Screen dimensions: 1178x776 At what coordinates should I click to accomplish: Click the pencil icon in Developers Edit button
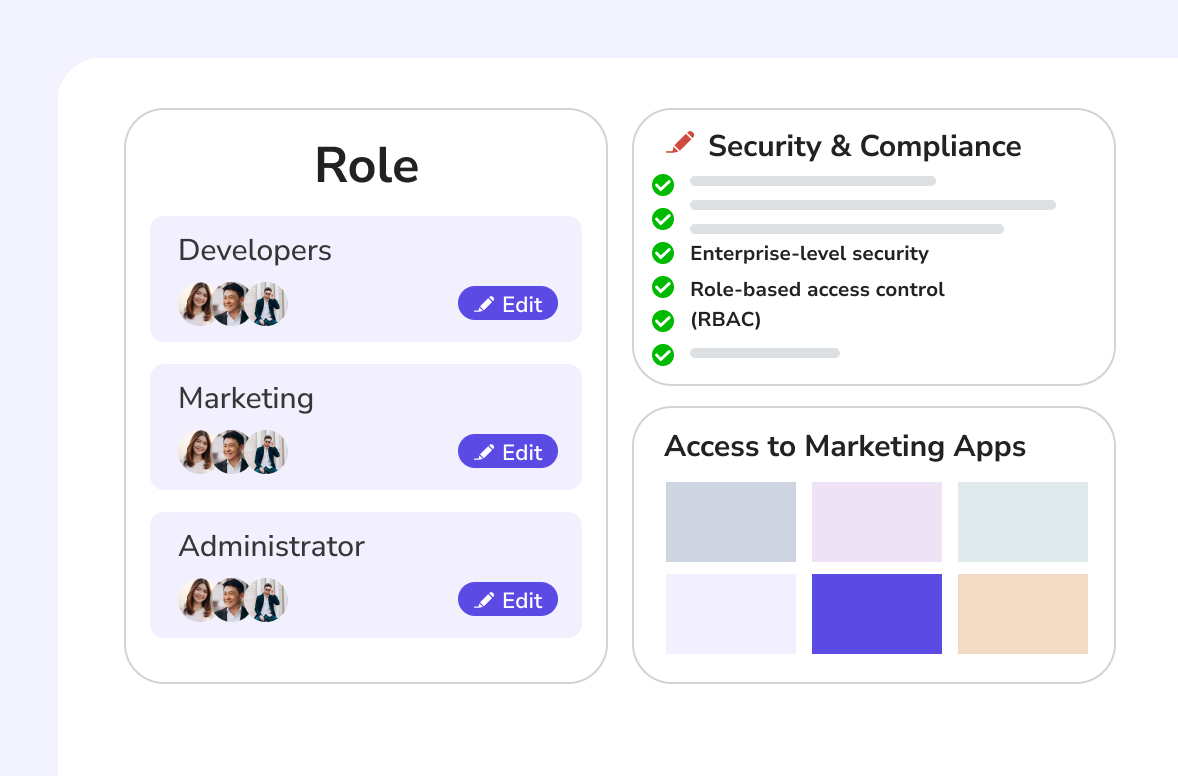[483, 303]
